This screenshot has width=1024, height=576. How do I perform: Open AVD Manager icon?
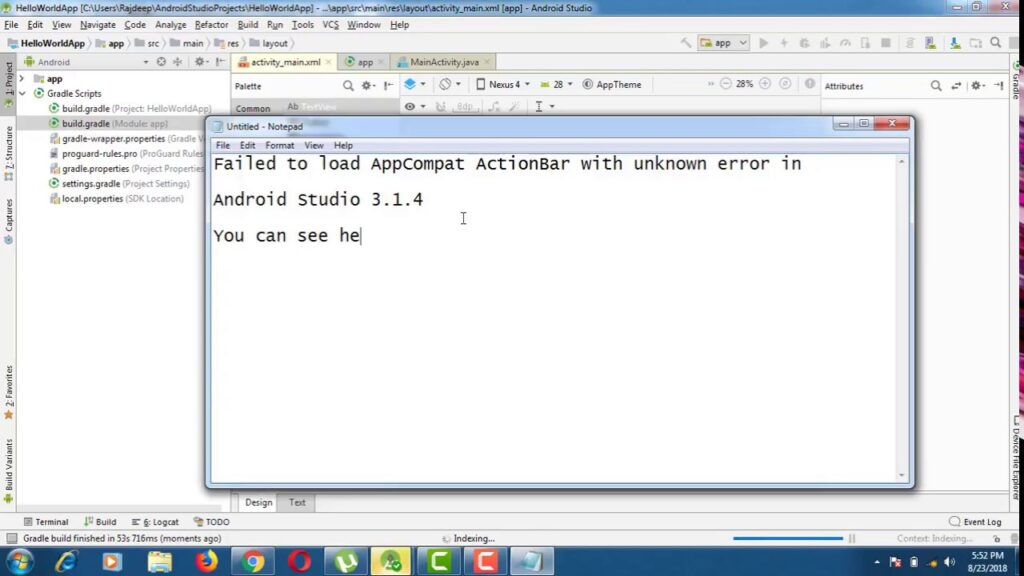tap(931, 43)
